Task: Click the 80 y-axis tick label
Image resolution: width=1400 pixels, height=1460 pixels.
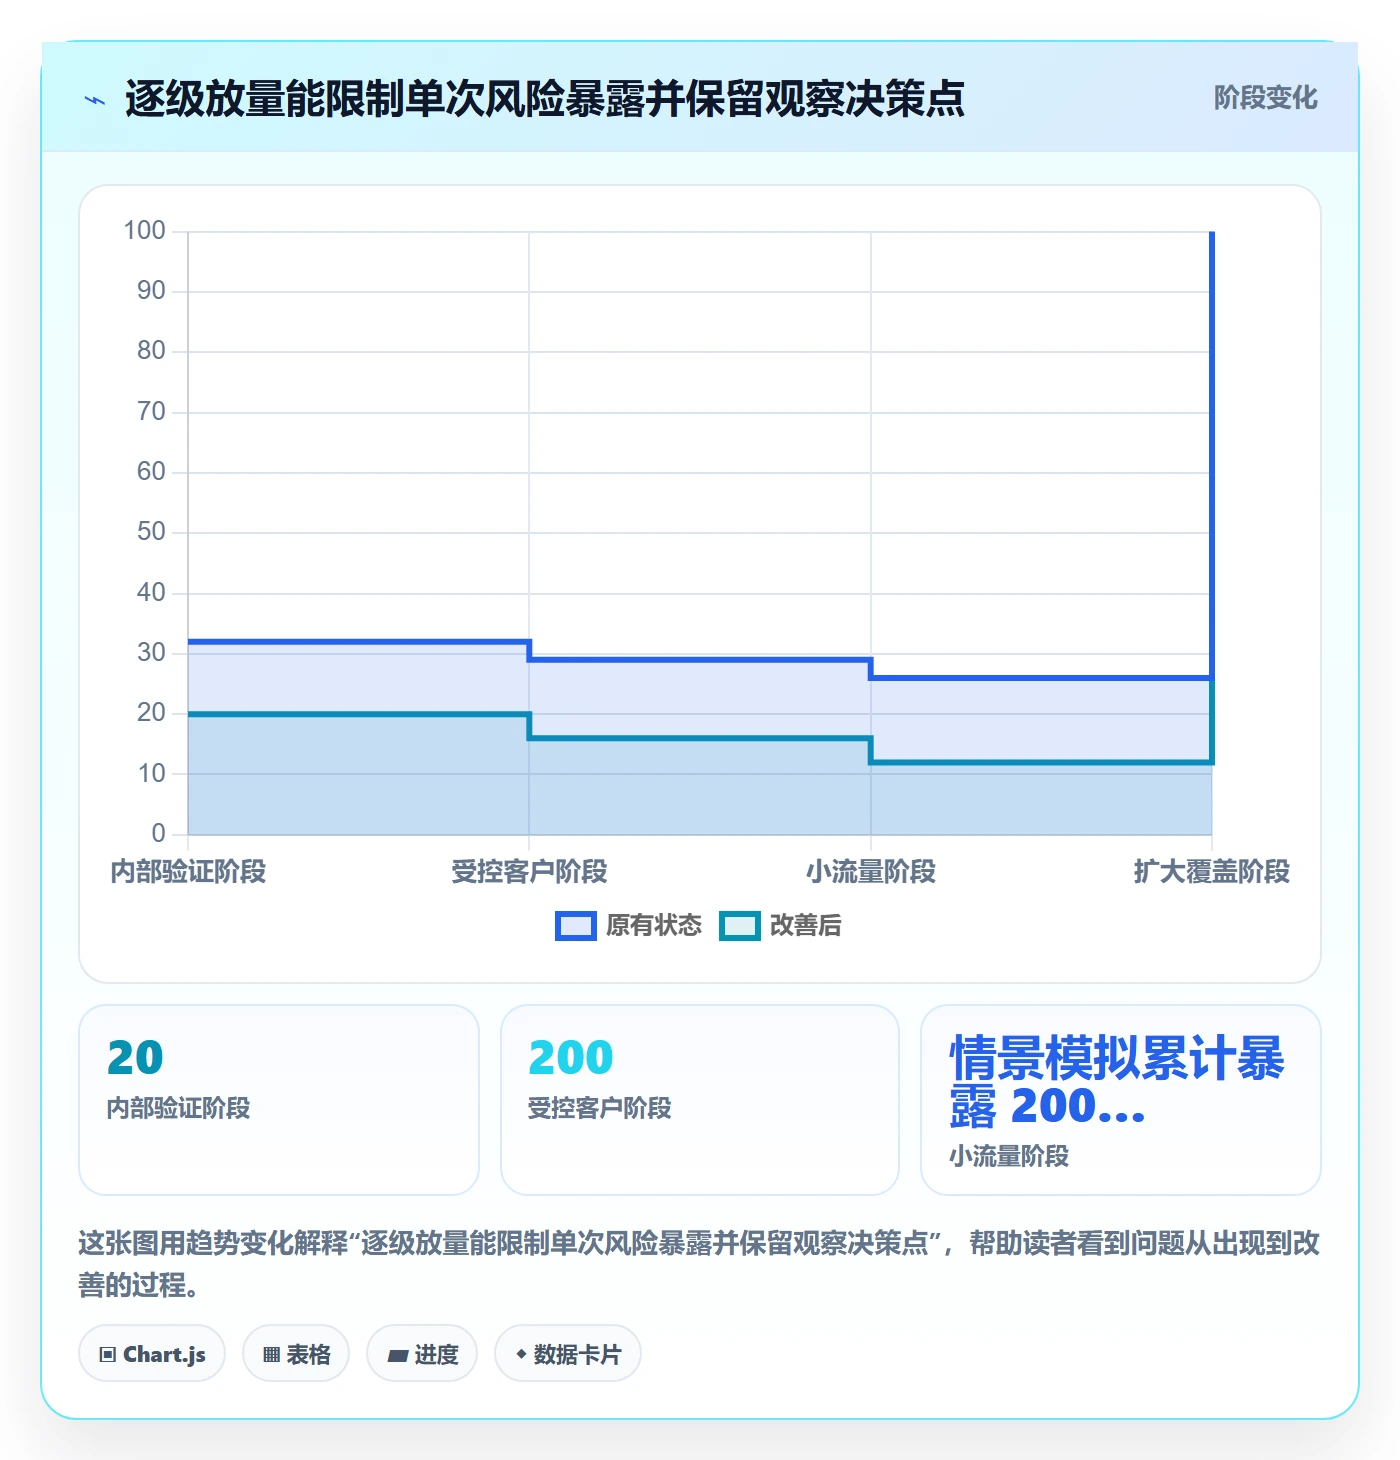Action: tap(151, 351)
